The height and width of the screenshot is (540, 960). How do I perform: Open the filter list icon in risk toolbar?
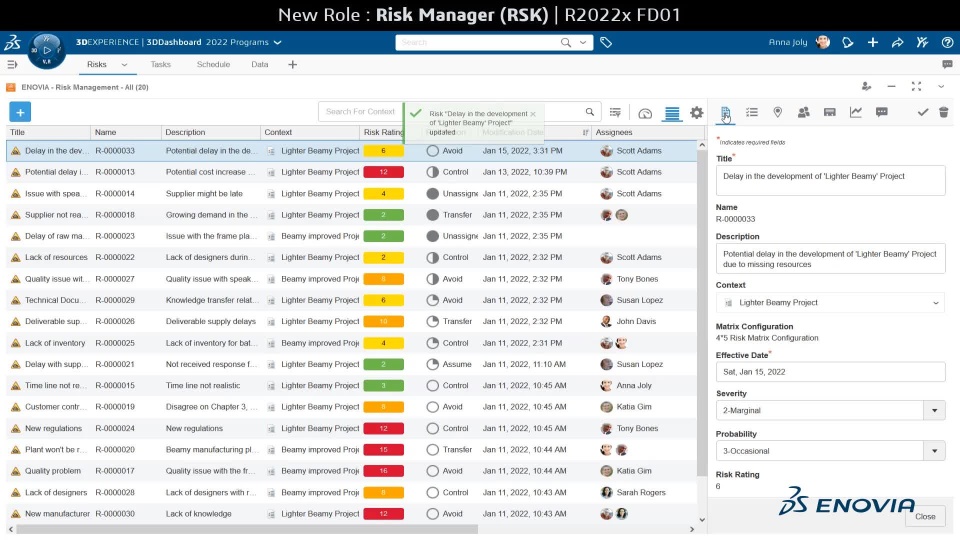coord(615,113)
